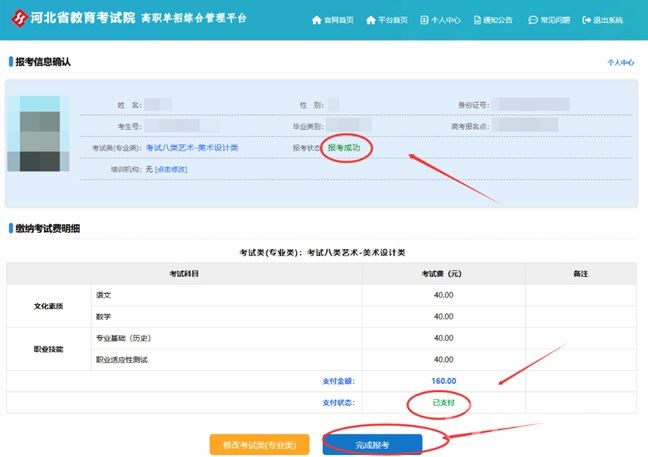This screenshot has height=457, width=648.
Task: Click the 个人中心 link beside 报考信息确认 heading
Action: (x=620, y=62)
